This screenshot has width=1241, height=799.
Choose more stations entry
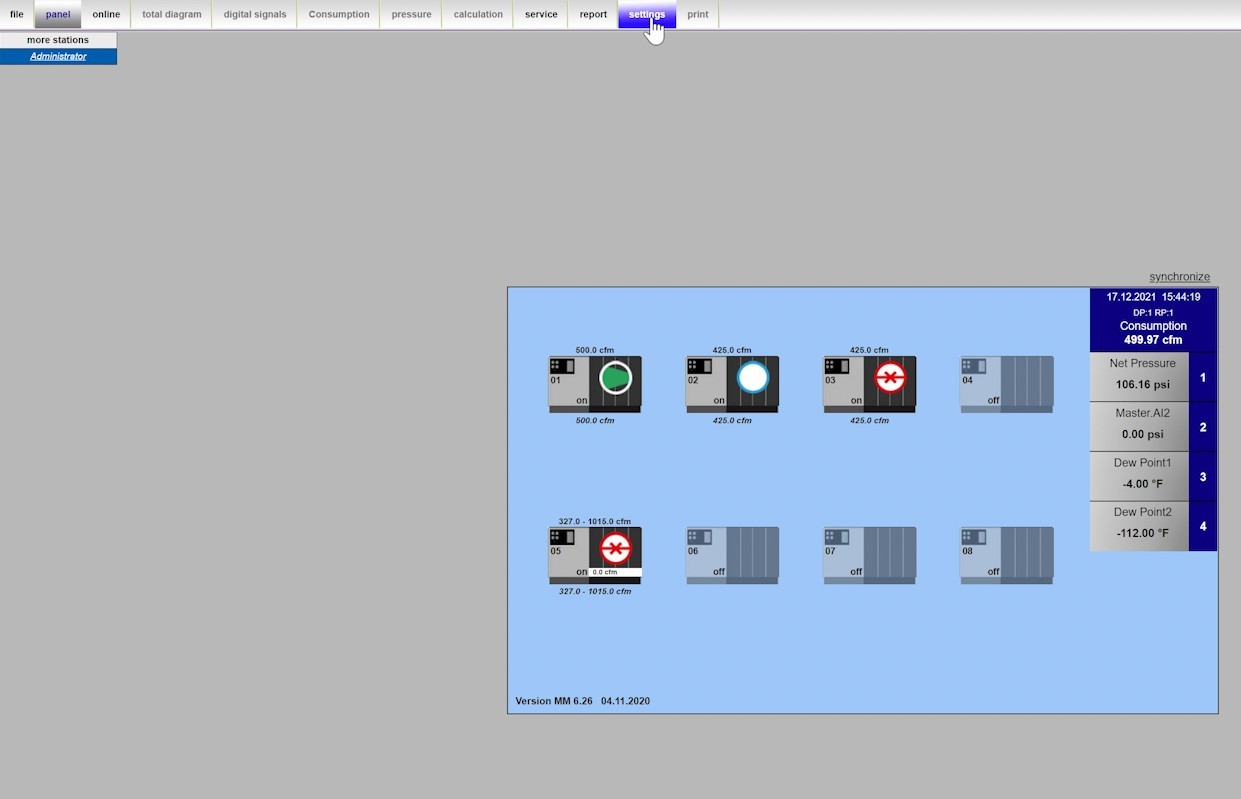(x=58, y=40)
